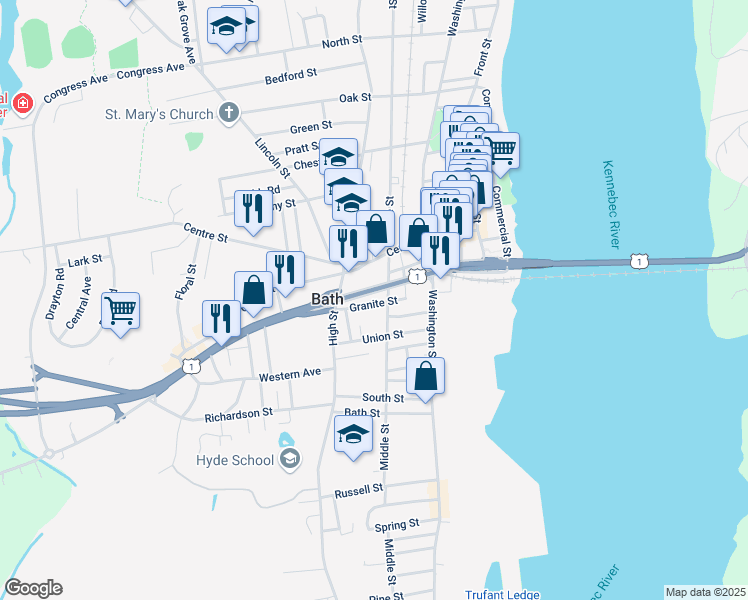Click the Route 1 shield on the Kennebec bridge

639,261
